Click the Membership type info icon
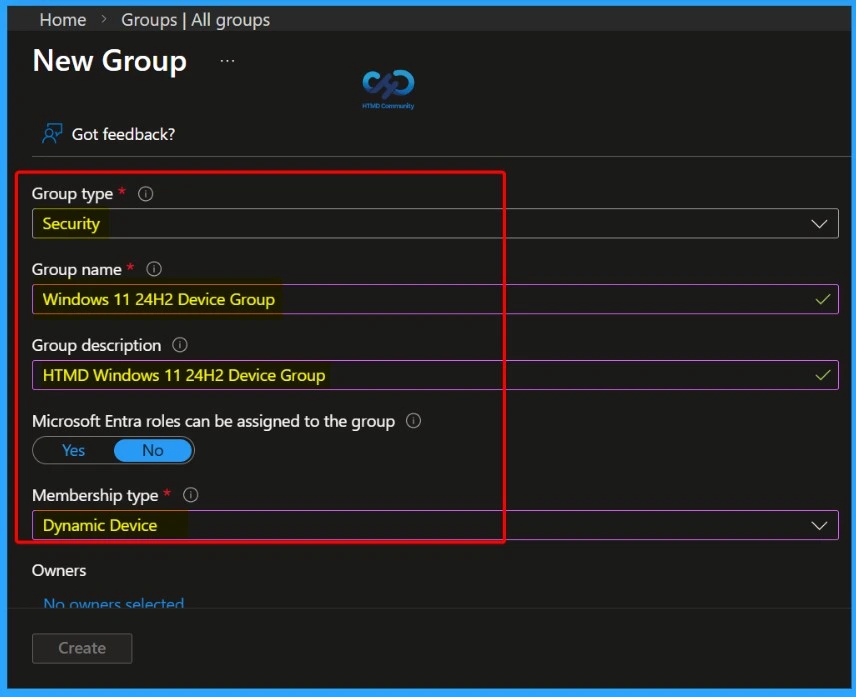This screenshot has height=697, width=856. coord(191,495)
